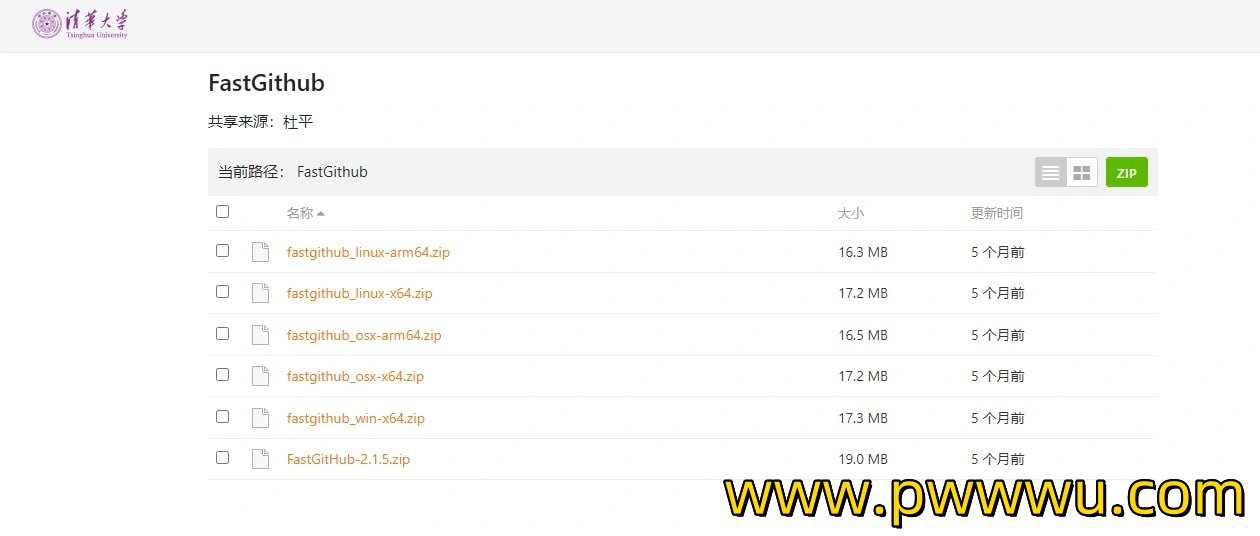Click the file icon of fastgithub_osx-arm64.zip
The height and width of the screenshot is (536, 1260).
pyautogui.click(x=260, y=335)
